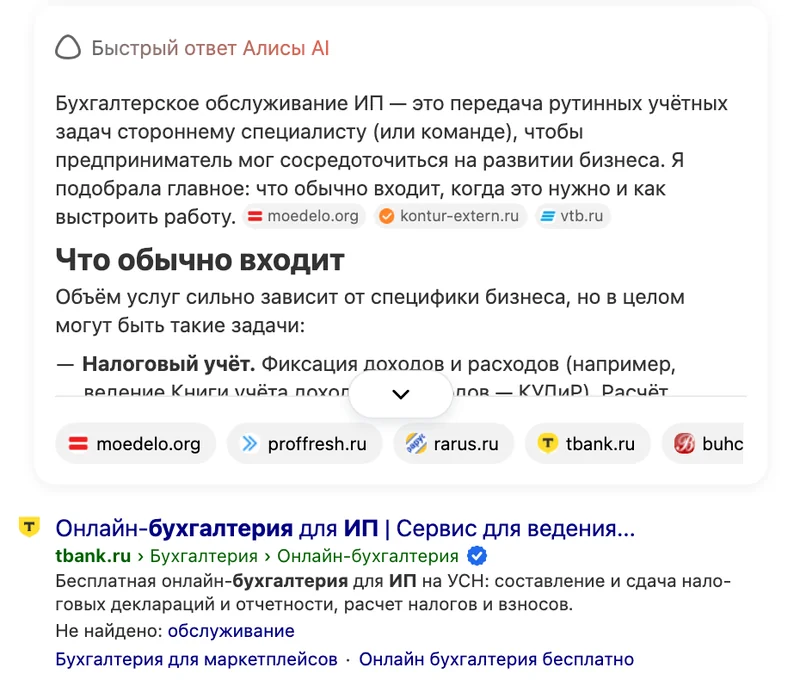
Task: Open the inline moedelo.org citation chip
Action: pyautogui.click(x=304, y=216)
